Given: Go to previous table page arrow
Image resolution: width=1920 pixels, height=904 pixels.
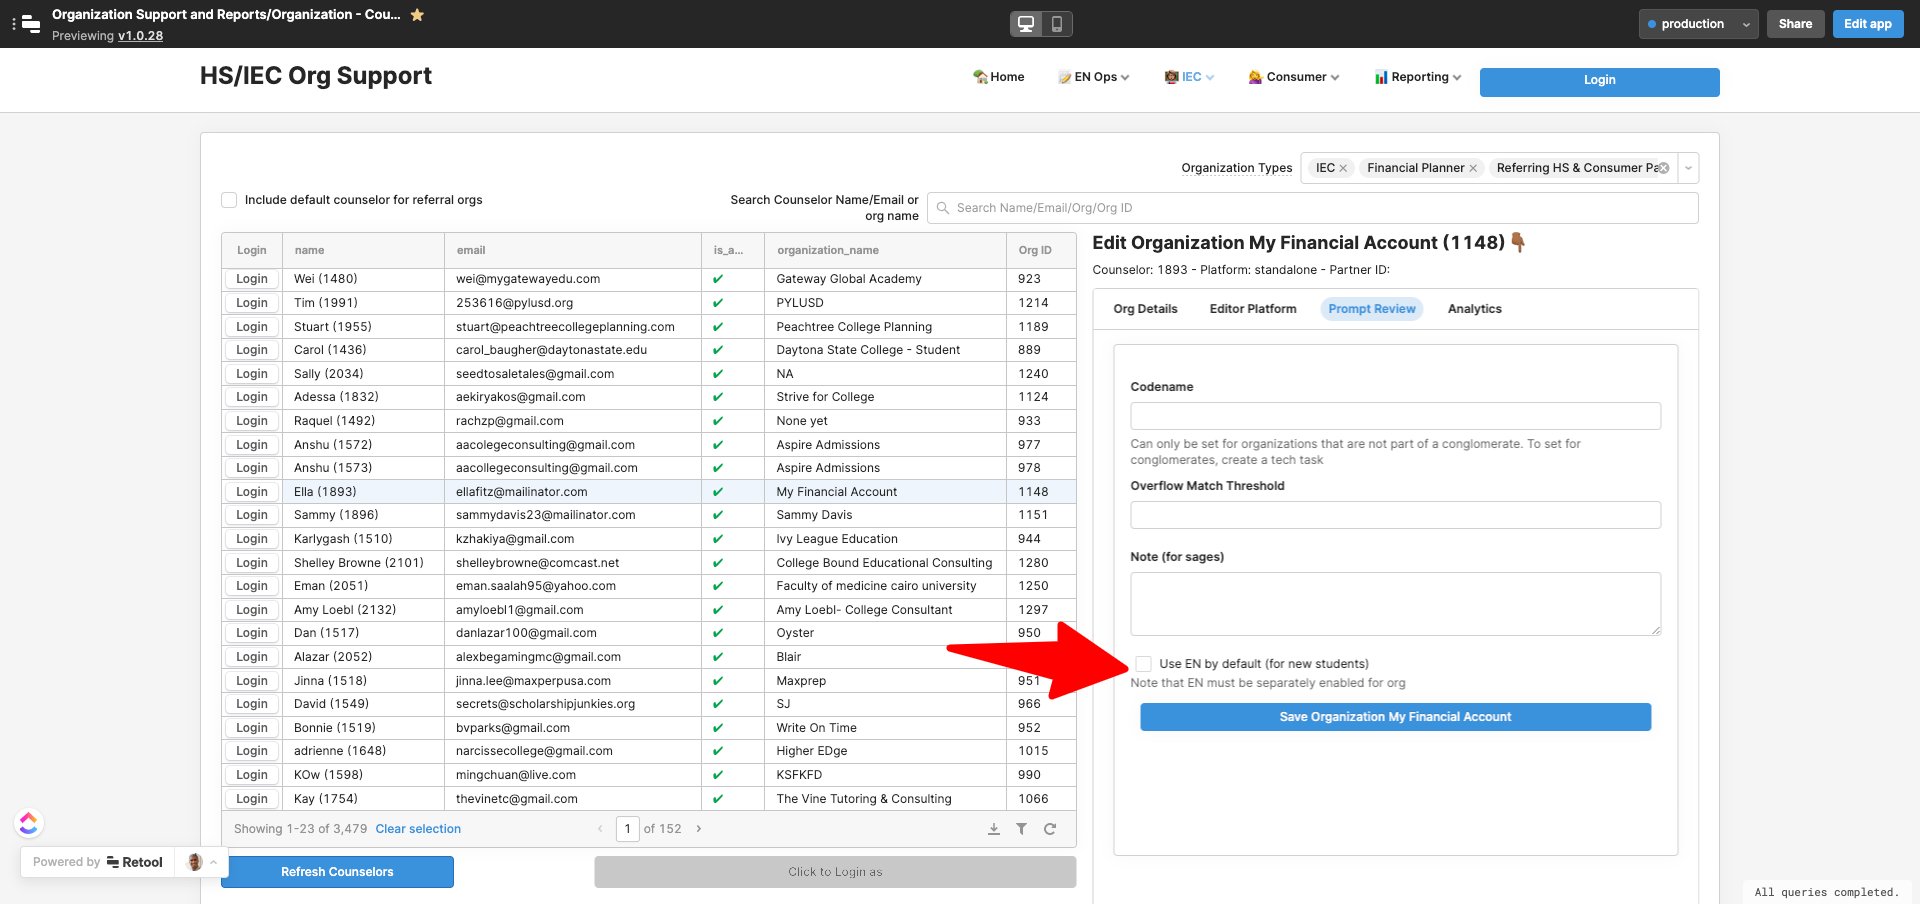Looking at the screenshot, I should [x=600, y=829].
